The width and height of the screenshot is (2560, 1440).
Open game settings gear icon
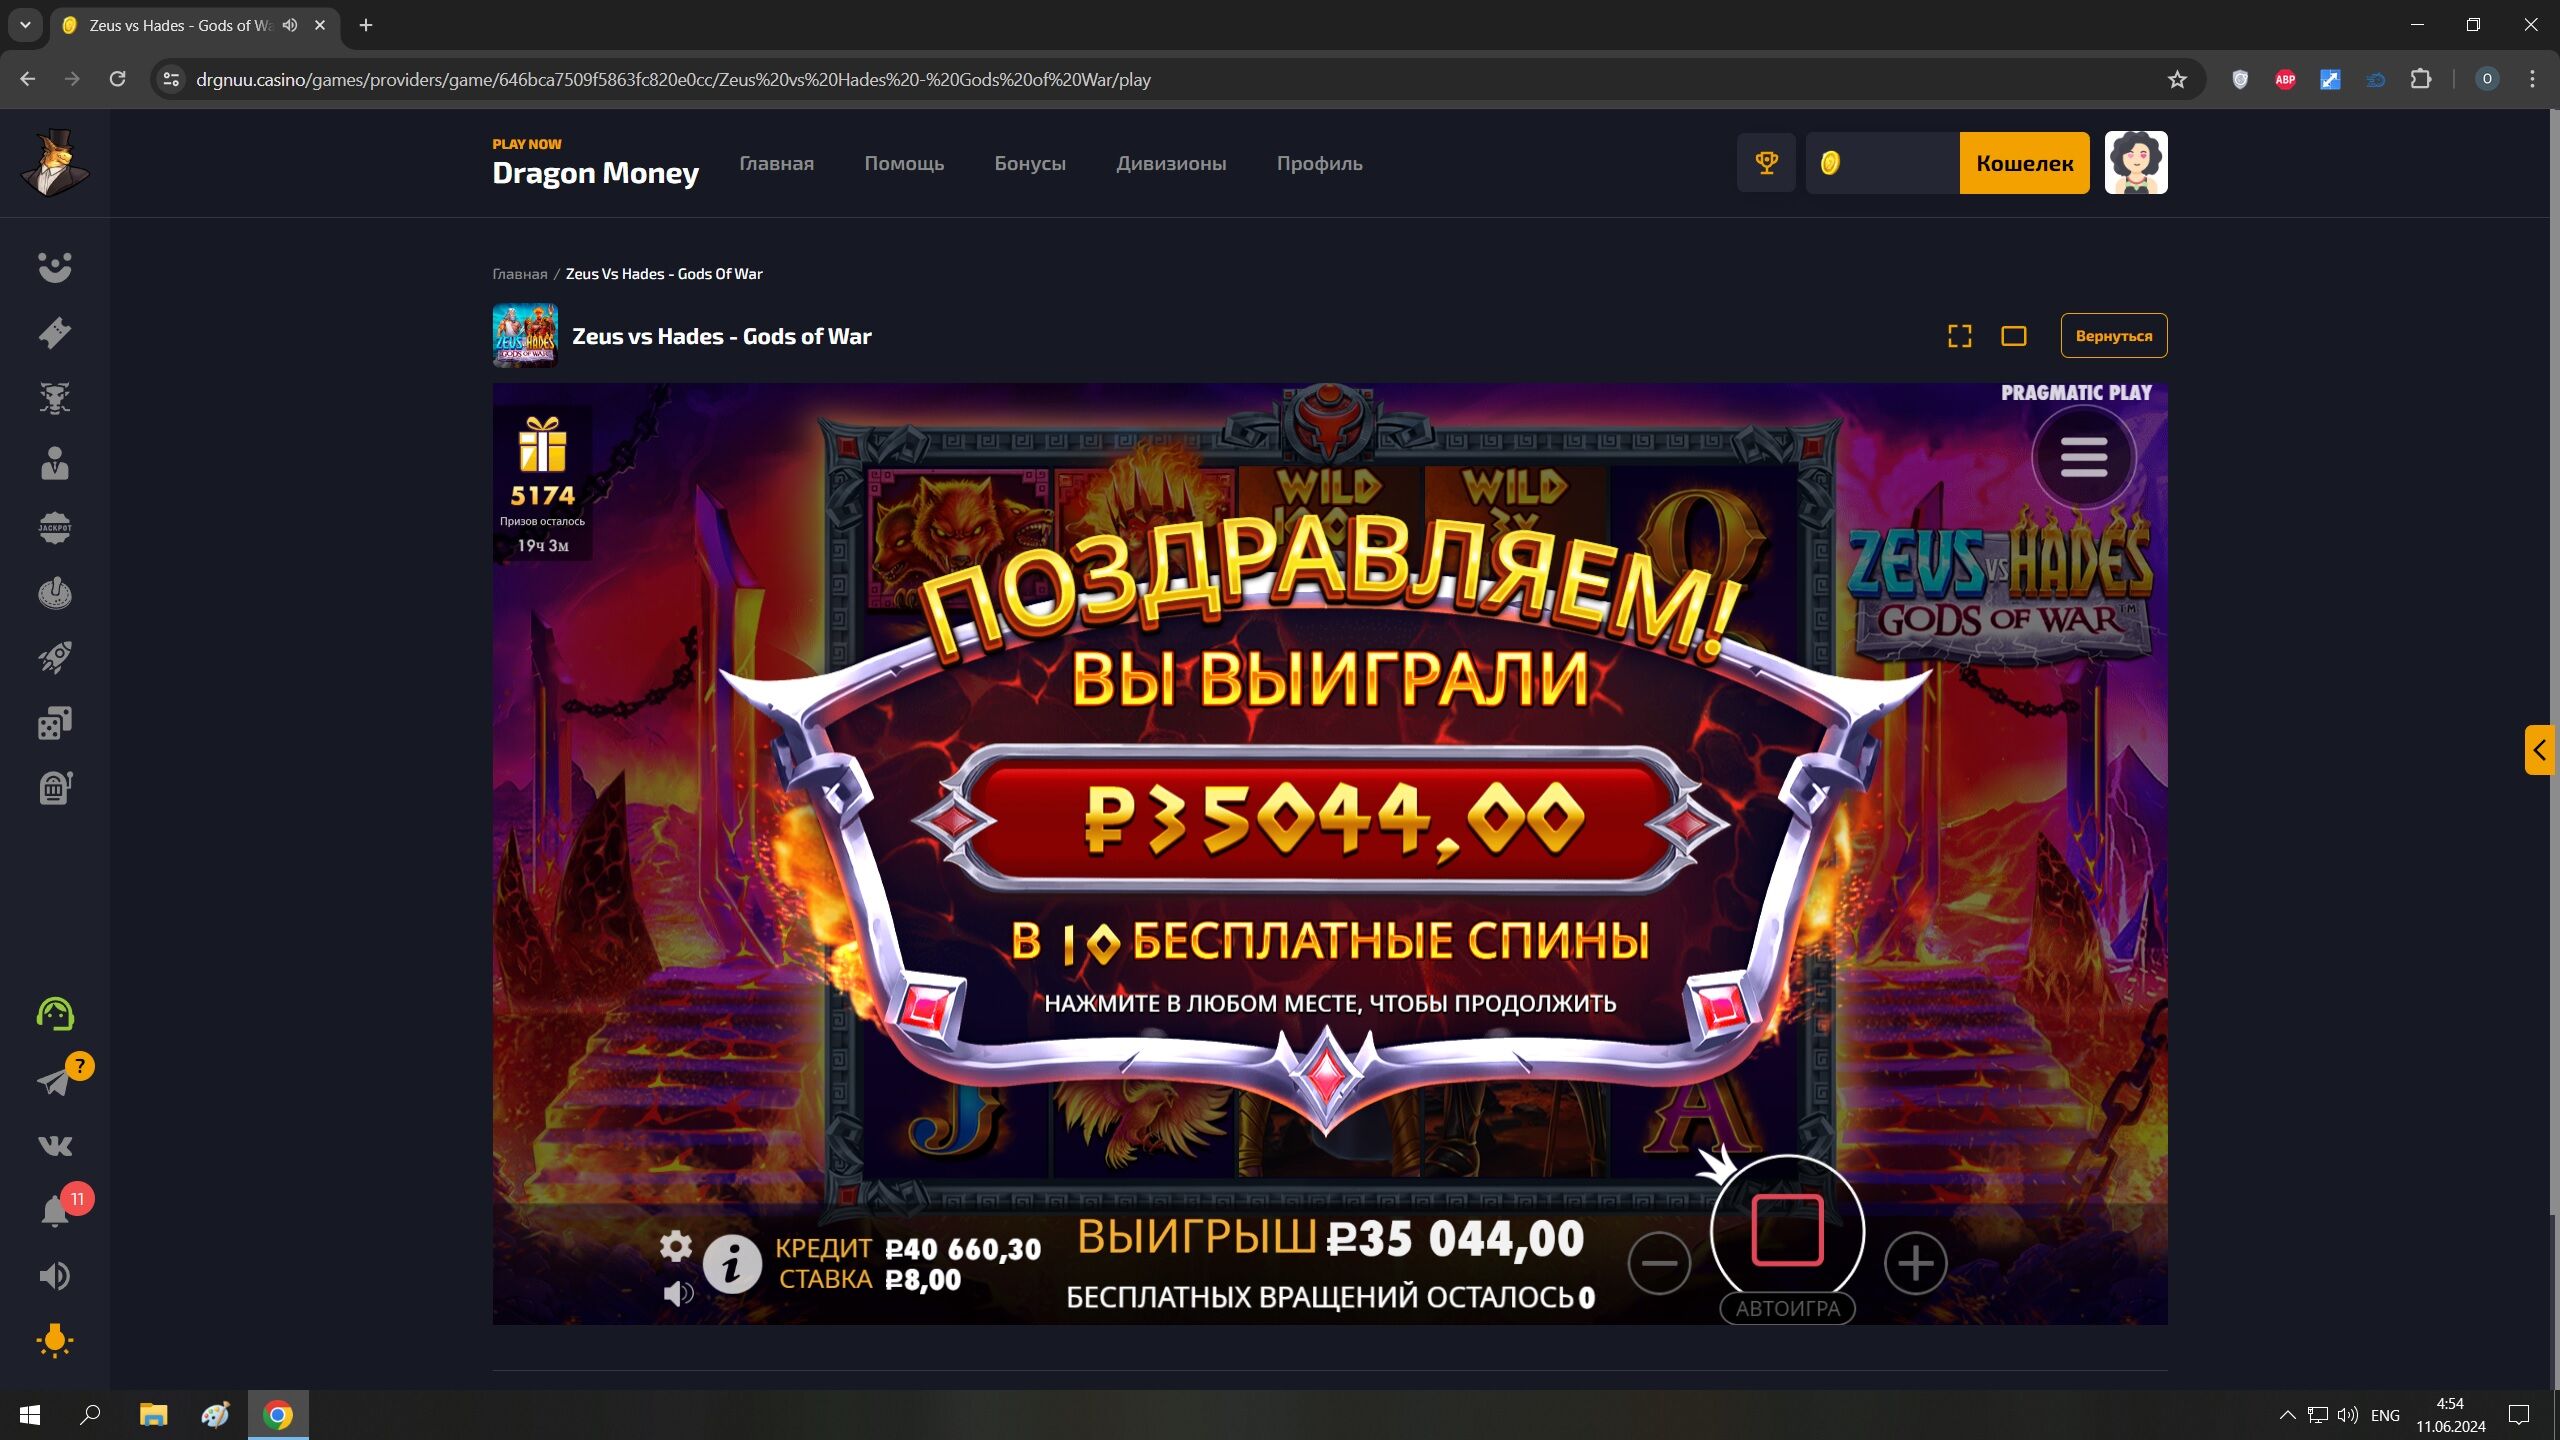676,1246
